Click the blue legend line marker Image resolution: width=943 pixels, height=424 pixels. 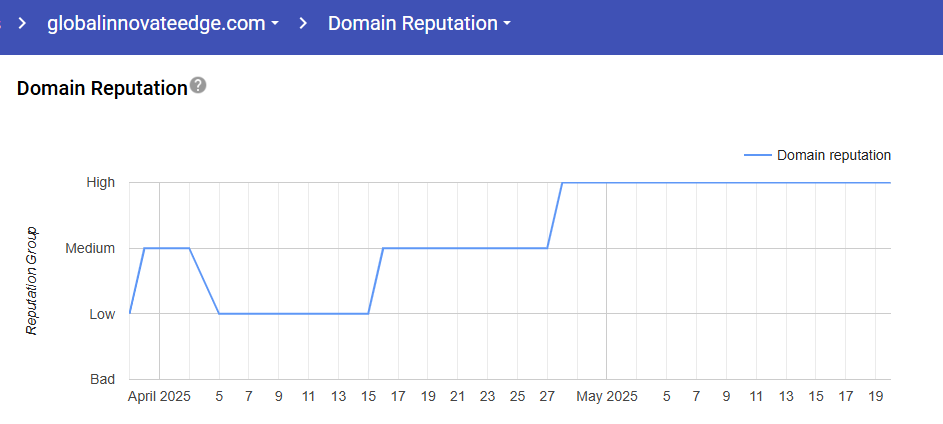(x=758, y=155)
